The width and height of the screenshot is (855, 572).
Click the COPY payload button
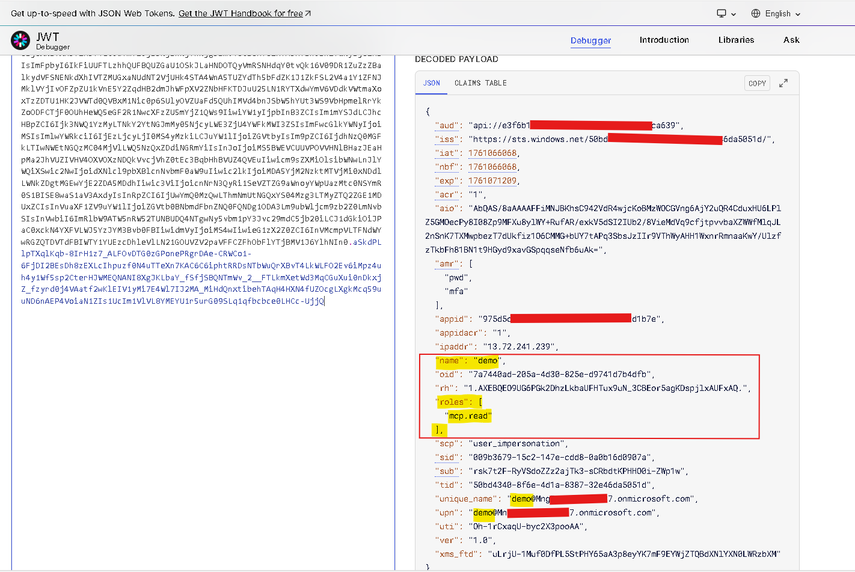(x=757, y=83)
